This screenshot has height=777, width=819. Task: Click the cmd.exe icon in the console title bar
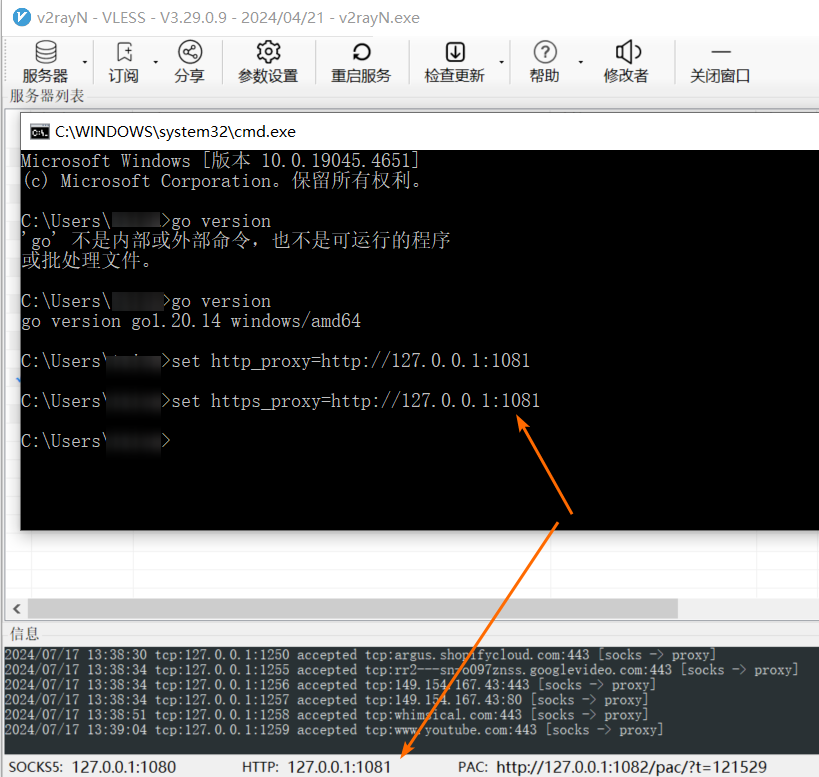point(39,131)
